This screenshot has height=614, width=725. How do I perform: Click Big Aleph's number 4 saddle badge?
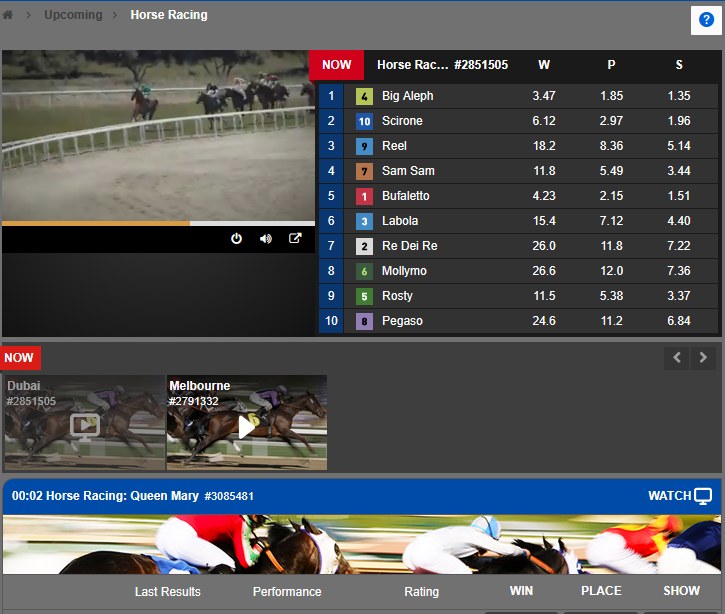pos(364,96)
